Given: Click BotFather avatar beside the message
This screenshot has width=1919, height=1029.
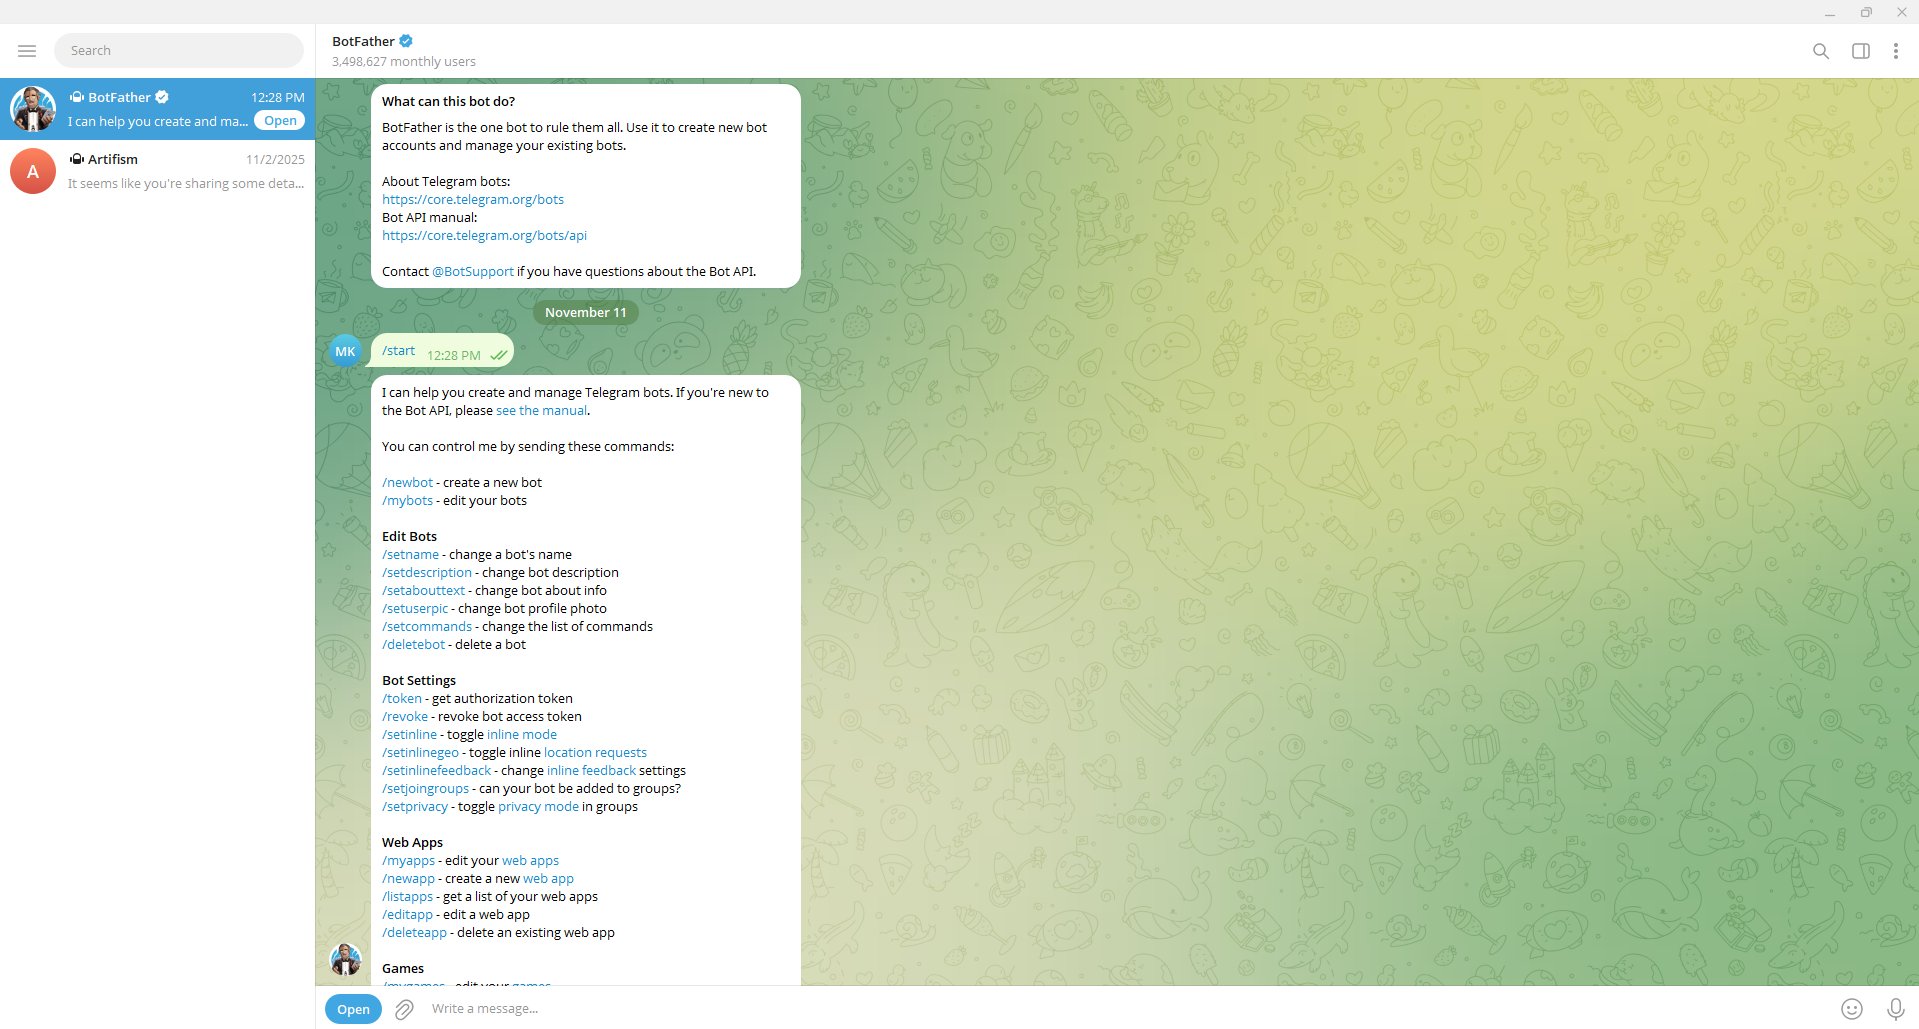Looking at the screenshot, I should 345,960.
